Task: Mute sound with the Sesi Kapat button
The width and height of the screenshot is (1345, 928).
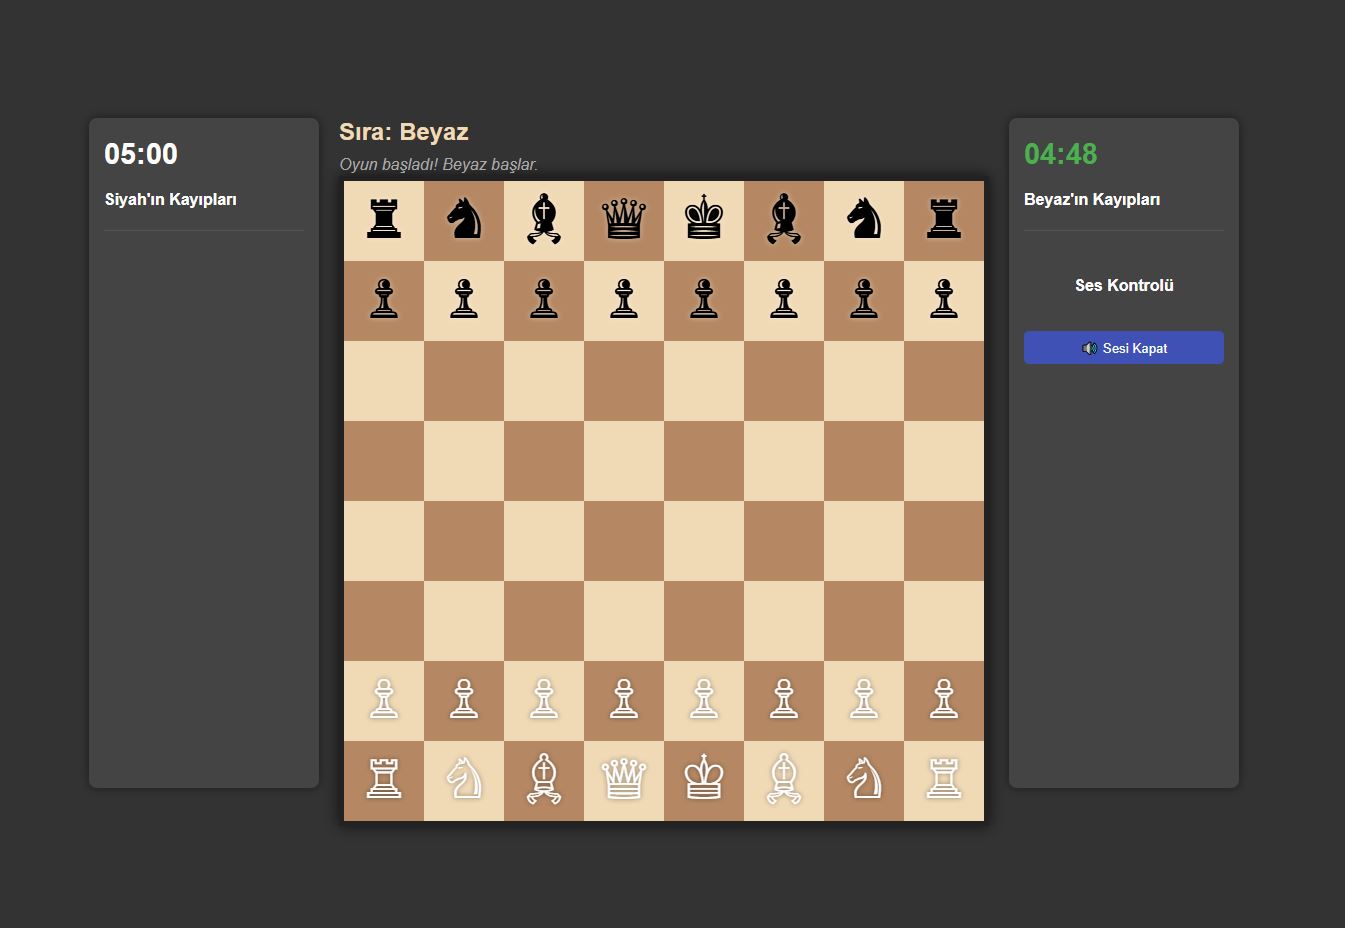Action: click(1123, 348)
